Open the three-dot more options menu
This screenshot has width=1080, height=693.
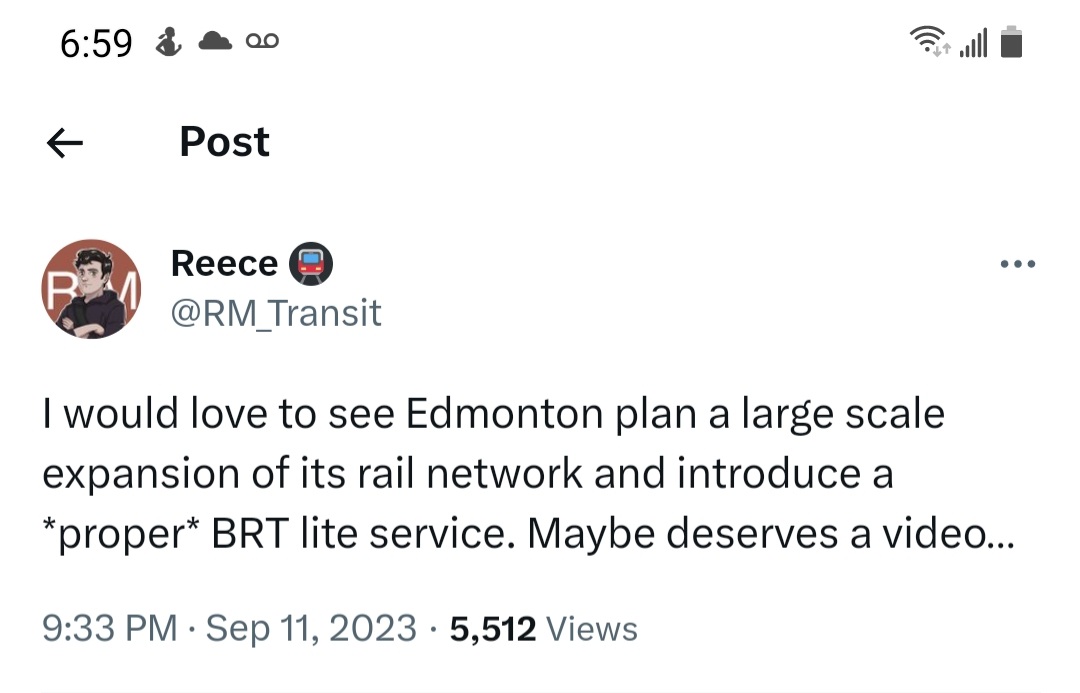pyautogui.click(x=1018, y=265)
